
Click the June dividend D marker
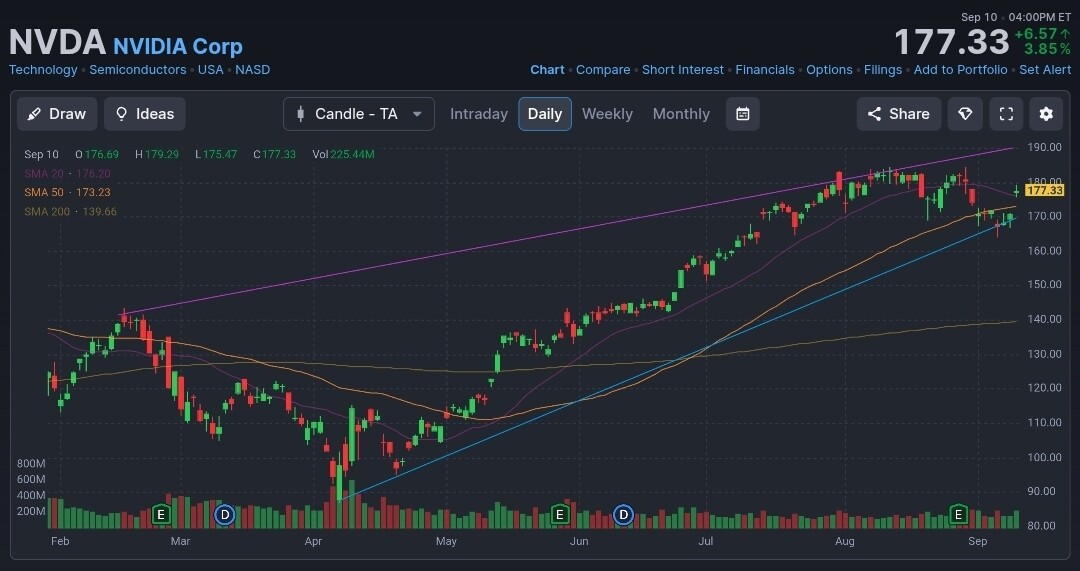(x=623, y=515)
